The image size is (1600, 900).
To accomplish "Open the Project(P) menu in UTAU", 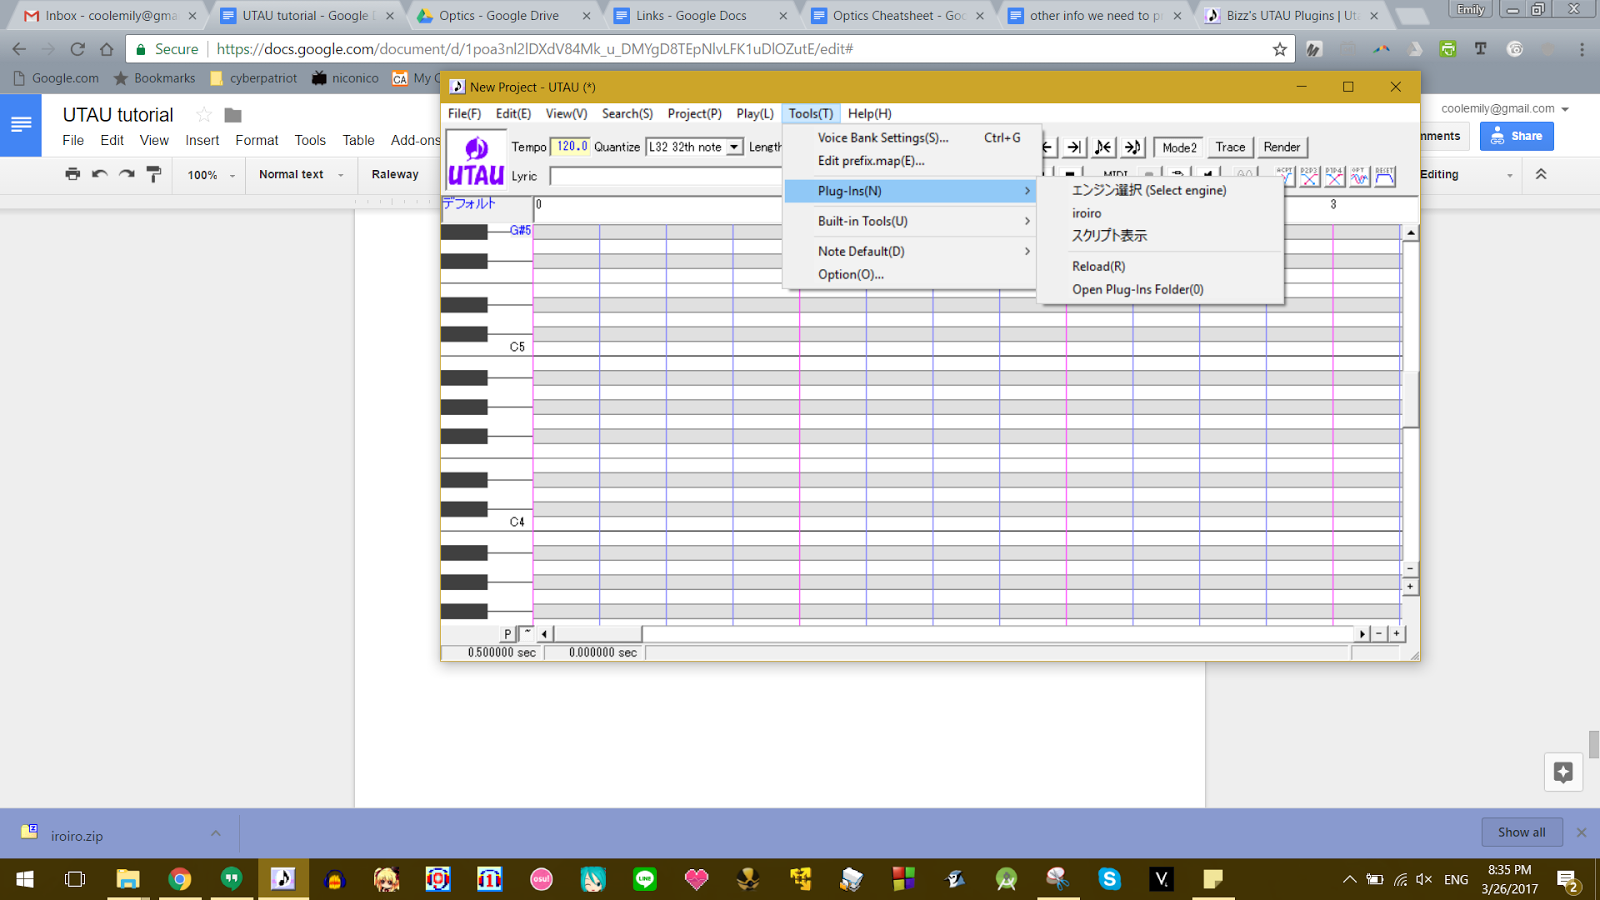I will [x=694, y=114].
